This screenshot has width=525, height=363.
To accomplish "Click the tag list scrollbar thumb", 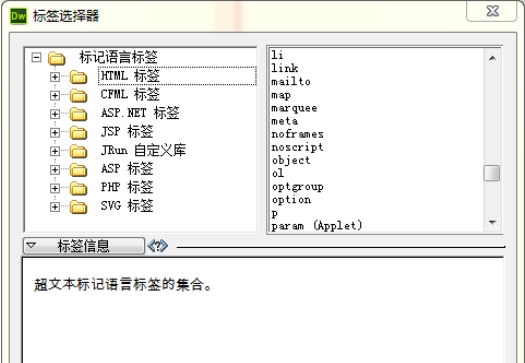I will [492, 173].
